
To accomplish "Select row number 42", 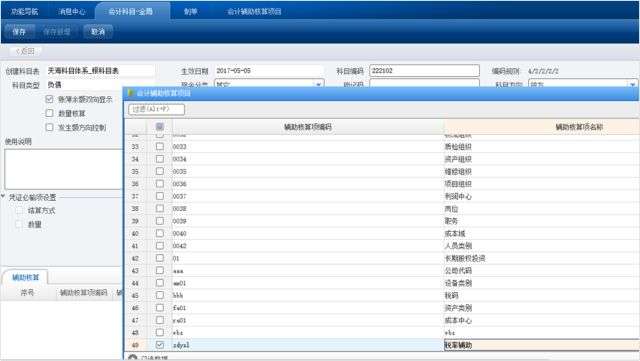I will [x=135, y=258].
